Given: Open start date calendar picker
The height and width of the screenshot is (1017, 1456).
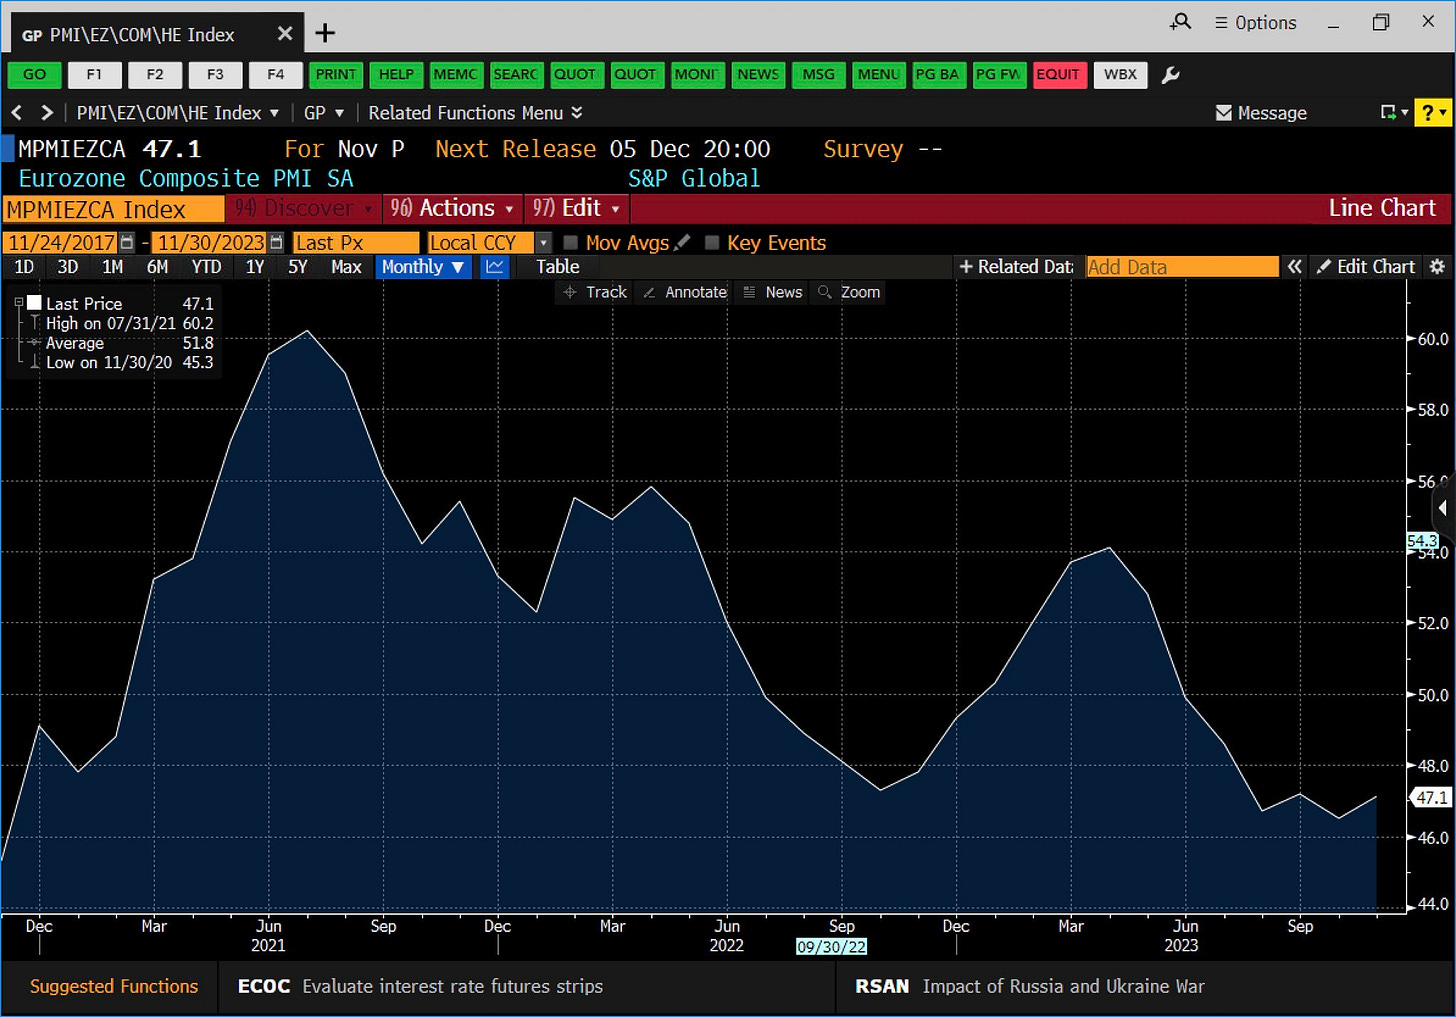Looking at the screenshot, I should (127, 243).
